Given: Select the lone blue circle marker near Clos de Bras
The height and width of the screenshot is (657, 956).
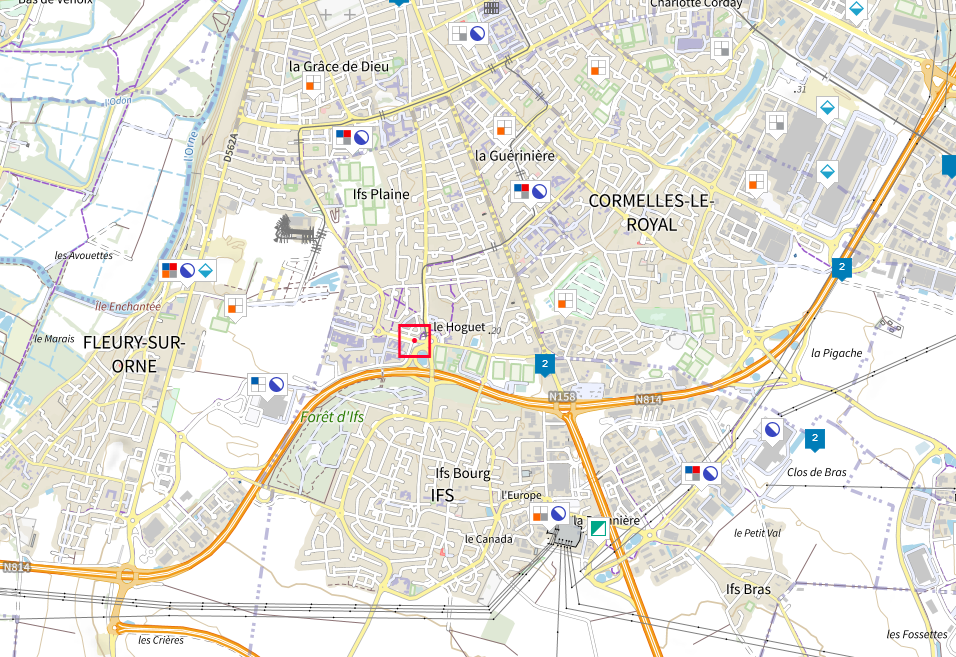Looking at the screenshot, I should [772, 430].
